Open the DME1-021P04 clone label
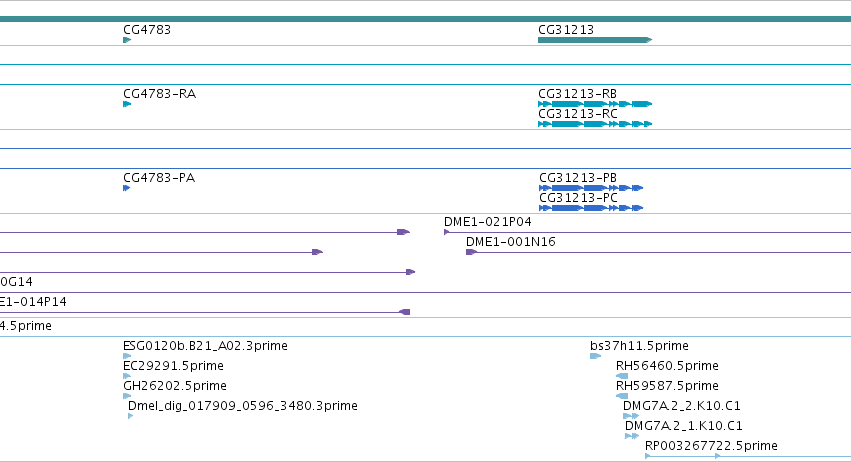 tap(487, 221)
